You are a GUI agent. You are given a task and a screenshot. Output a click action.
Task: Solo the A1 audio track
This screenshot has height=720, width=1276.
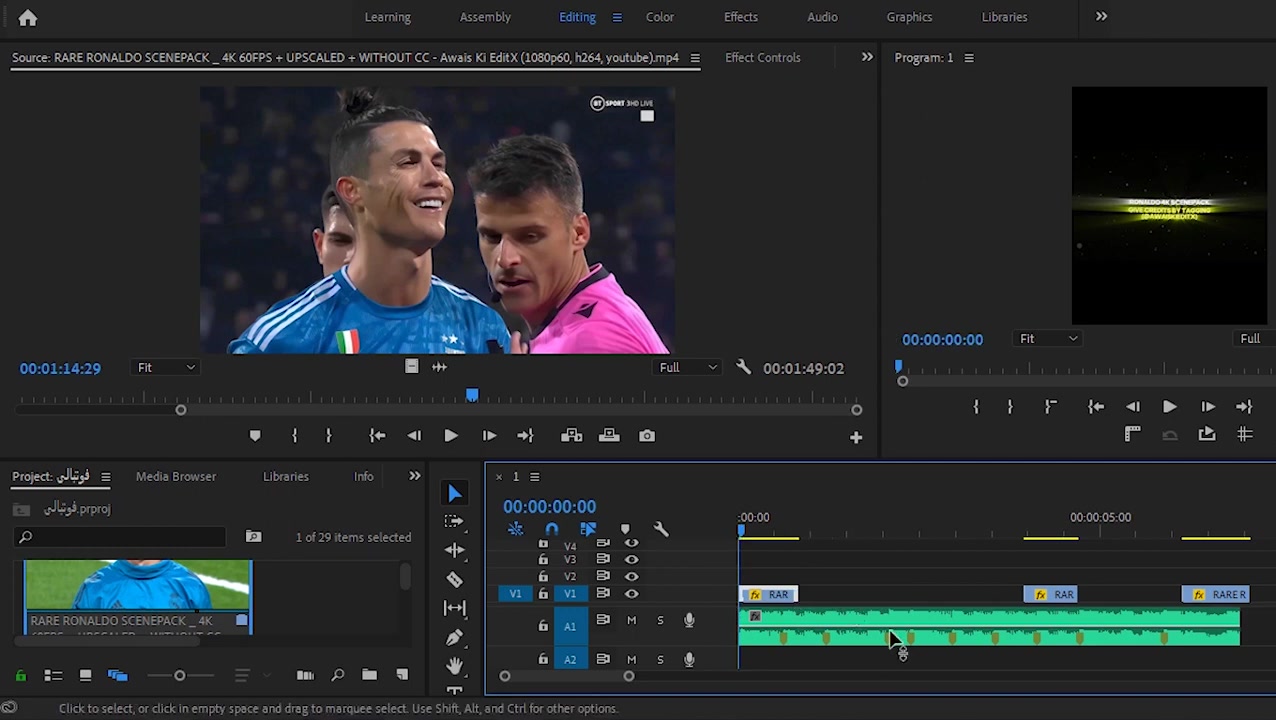click(x=660, y=621)
